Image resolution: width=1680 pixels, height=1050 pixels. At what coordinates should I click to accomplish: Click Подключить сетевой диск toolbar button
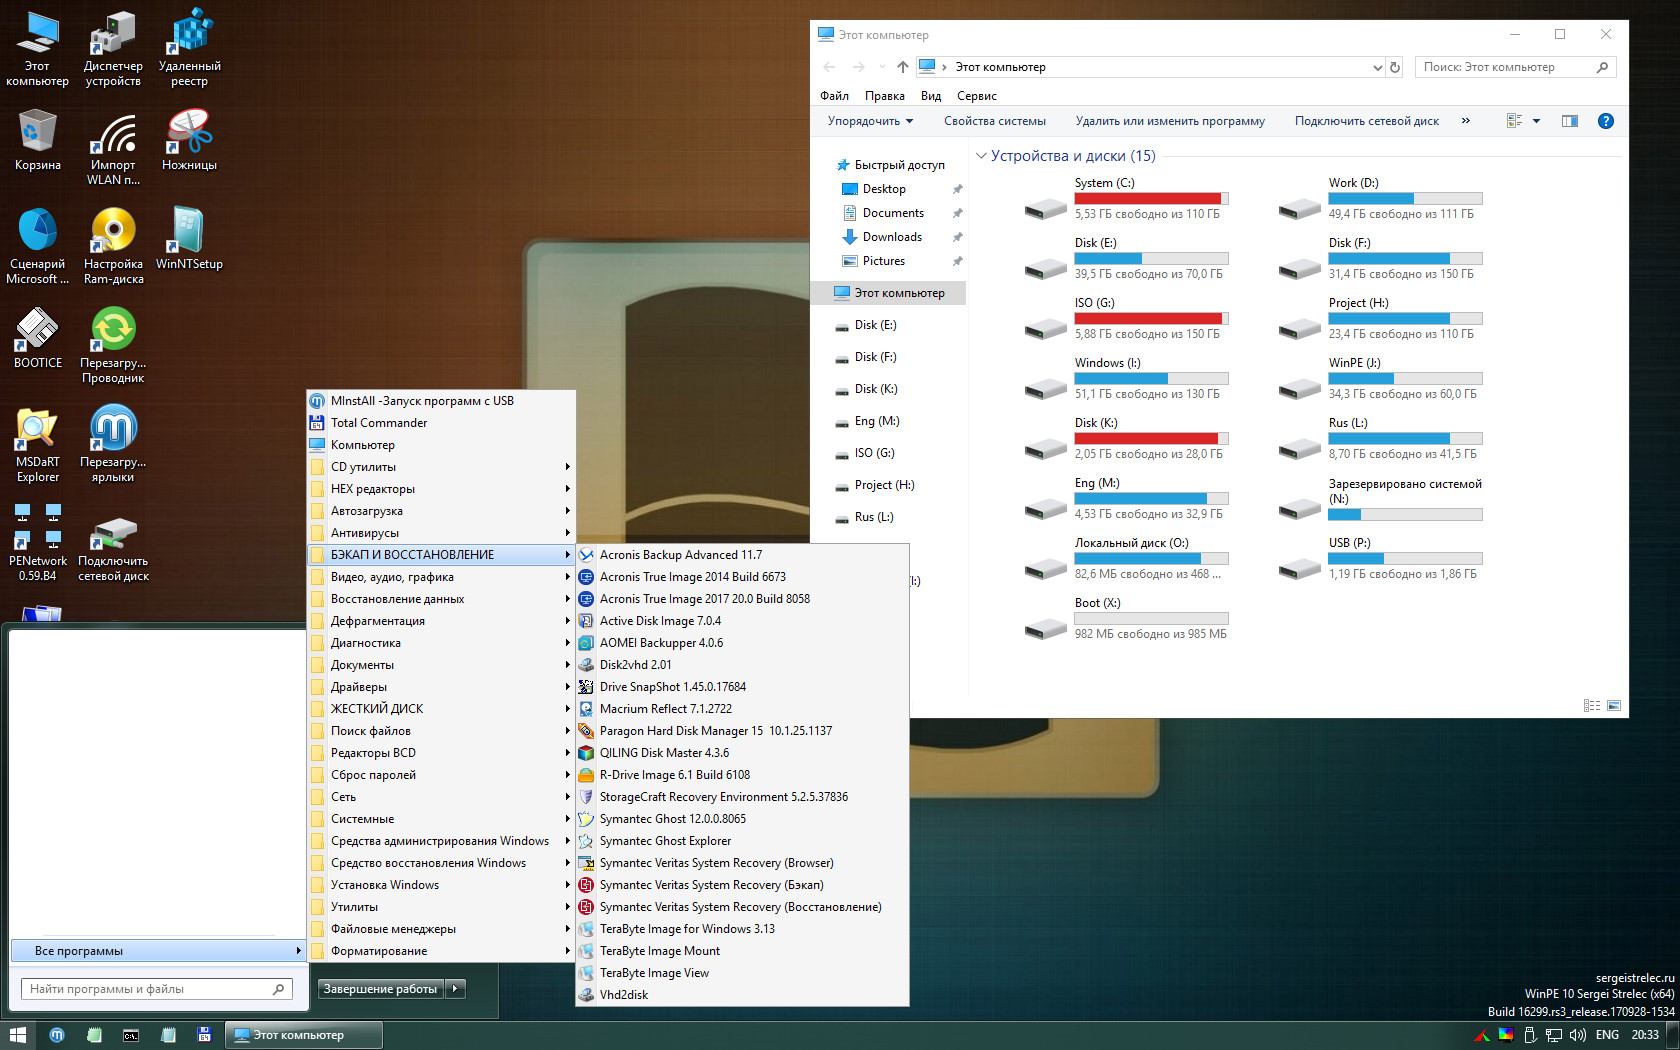1366,121
